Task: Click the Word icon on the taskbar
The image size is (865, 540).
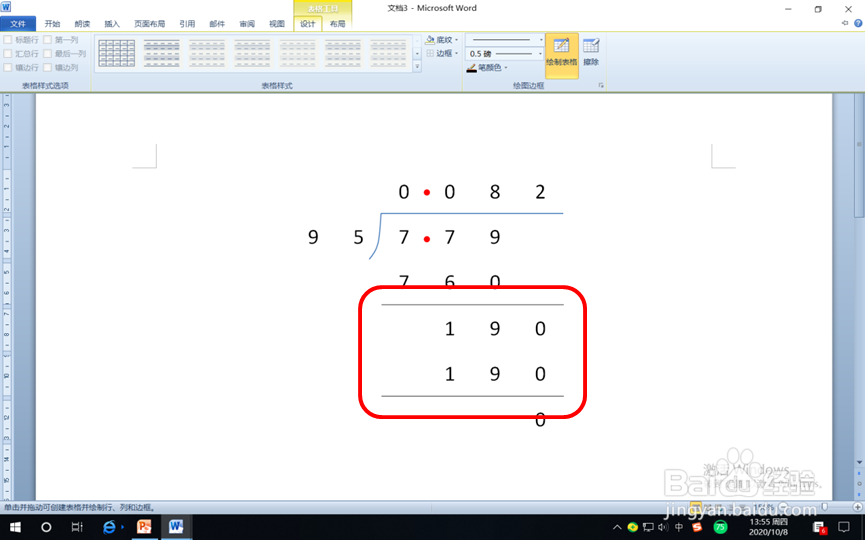Action: point(176,527)
